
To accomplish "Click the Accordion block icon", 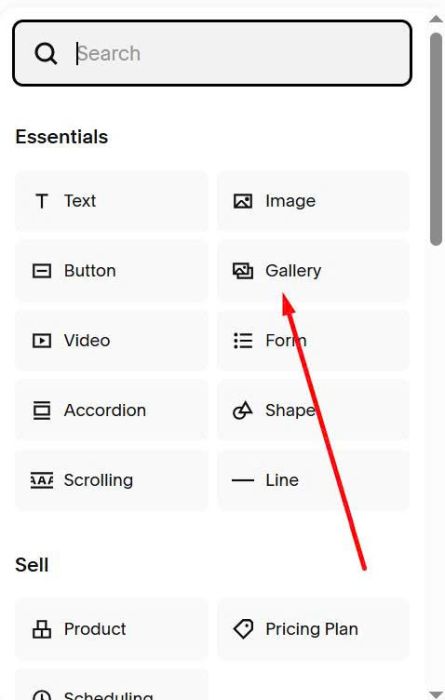I will pos(42,411).
